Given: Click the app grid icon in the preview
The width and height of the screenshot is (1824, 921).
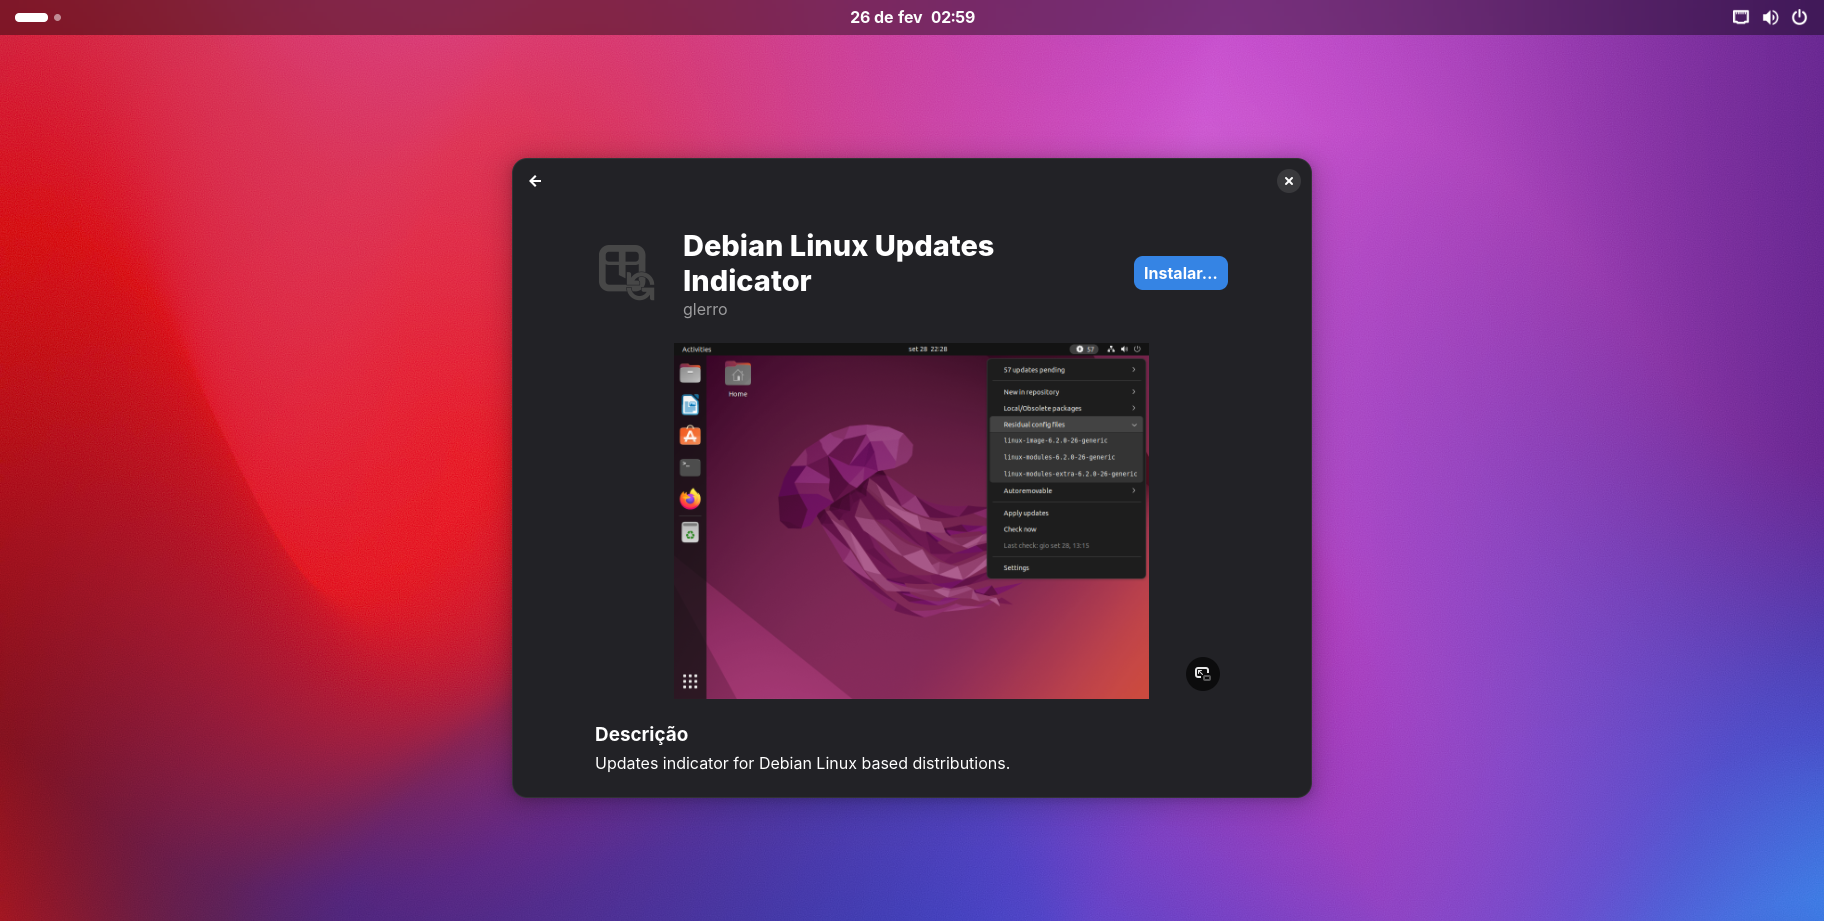Looking at the screenshot, I should pyautogui.click(x=690, y=681).
